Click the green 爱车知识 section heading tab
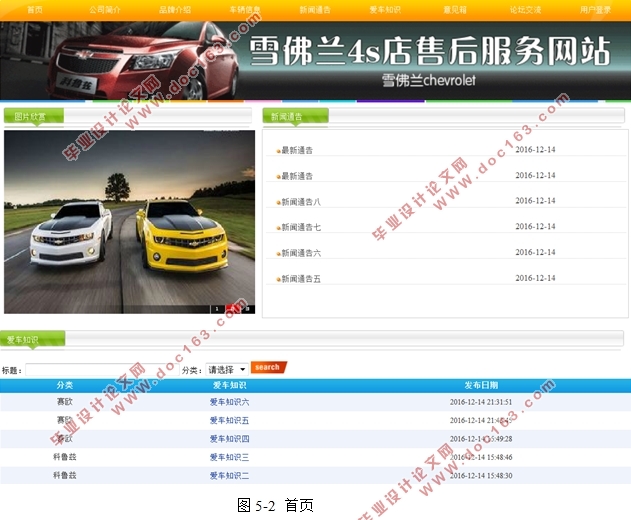 coord(32,339)
